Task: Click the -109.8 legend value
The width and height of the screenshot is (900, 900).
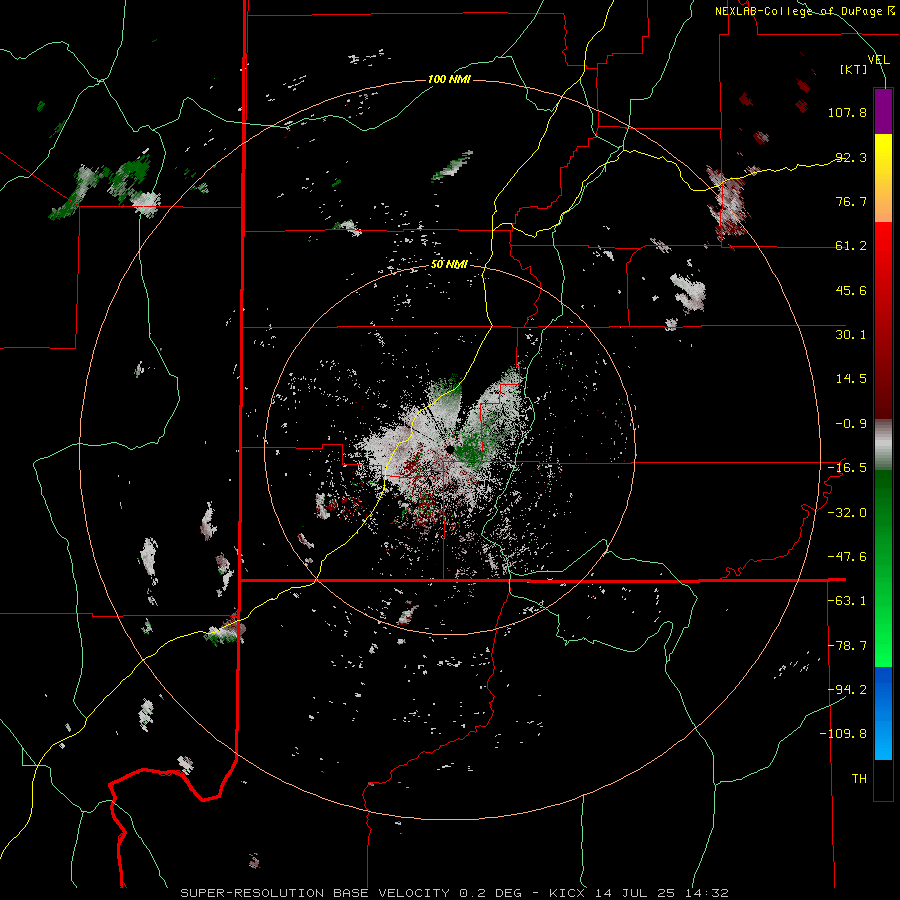Action: [844, 734]
